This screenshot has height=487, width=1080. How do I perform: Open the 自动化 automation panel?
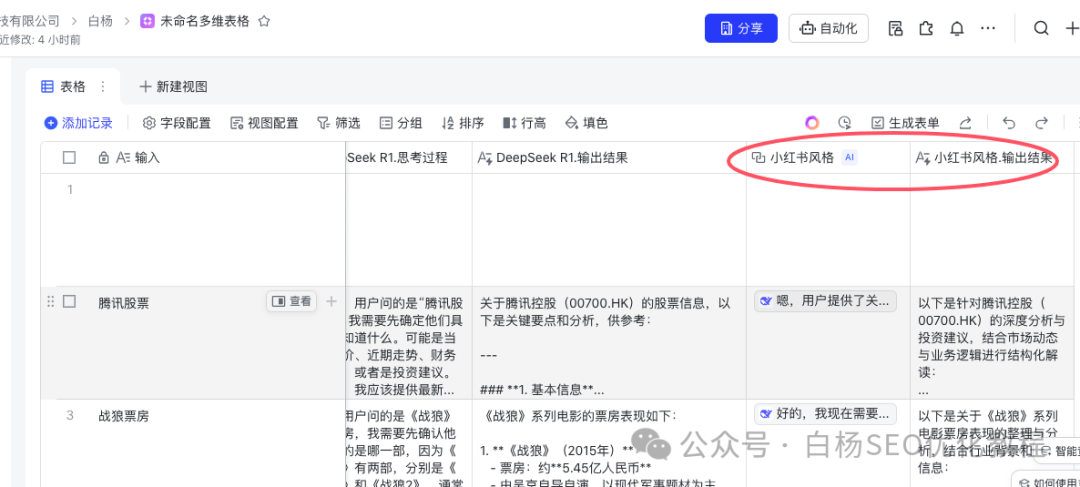tap(828, 29)
